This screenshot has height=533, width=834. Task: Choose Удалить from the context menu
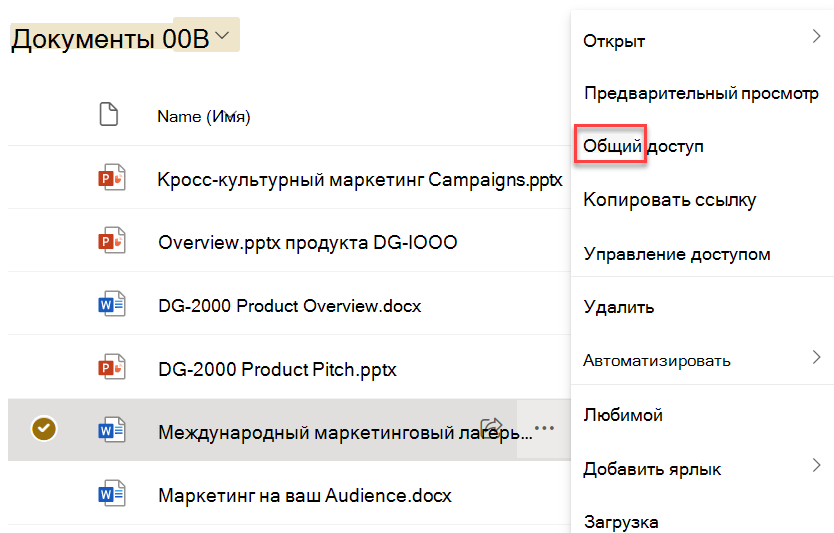click(x=619, y=307)
